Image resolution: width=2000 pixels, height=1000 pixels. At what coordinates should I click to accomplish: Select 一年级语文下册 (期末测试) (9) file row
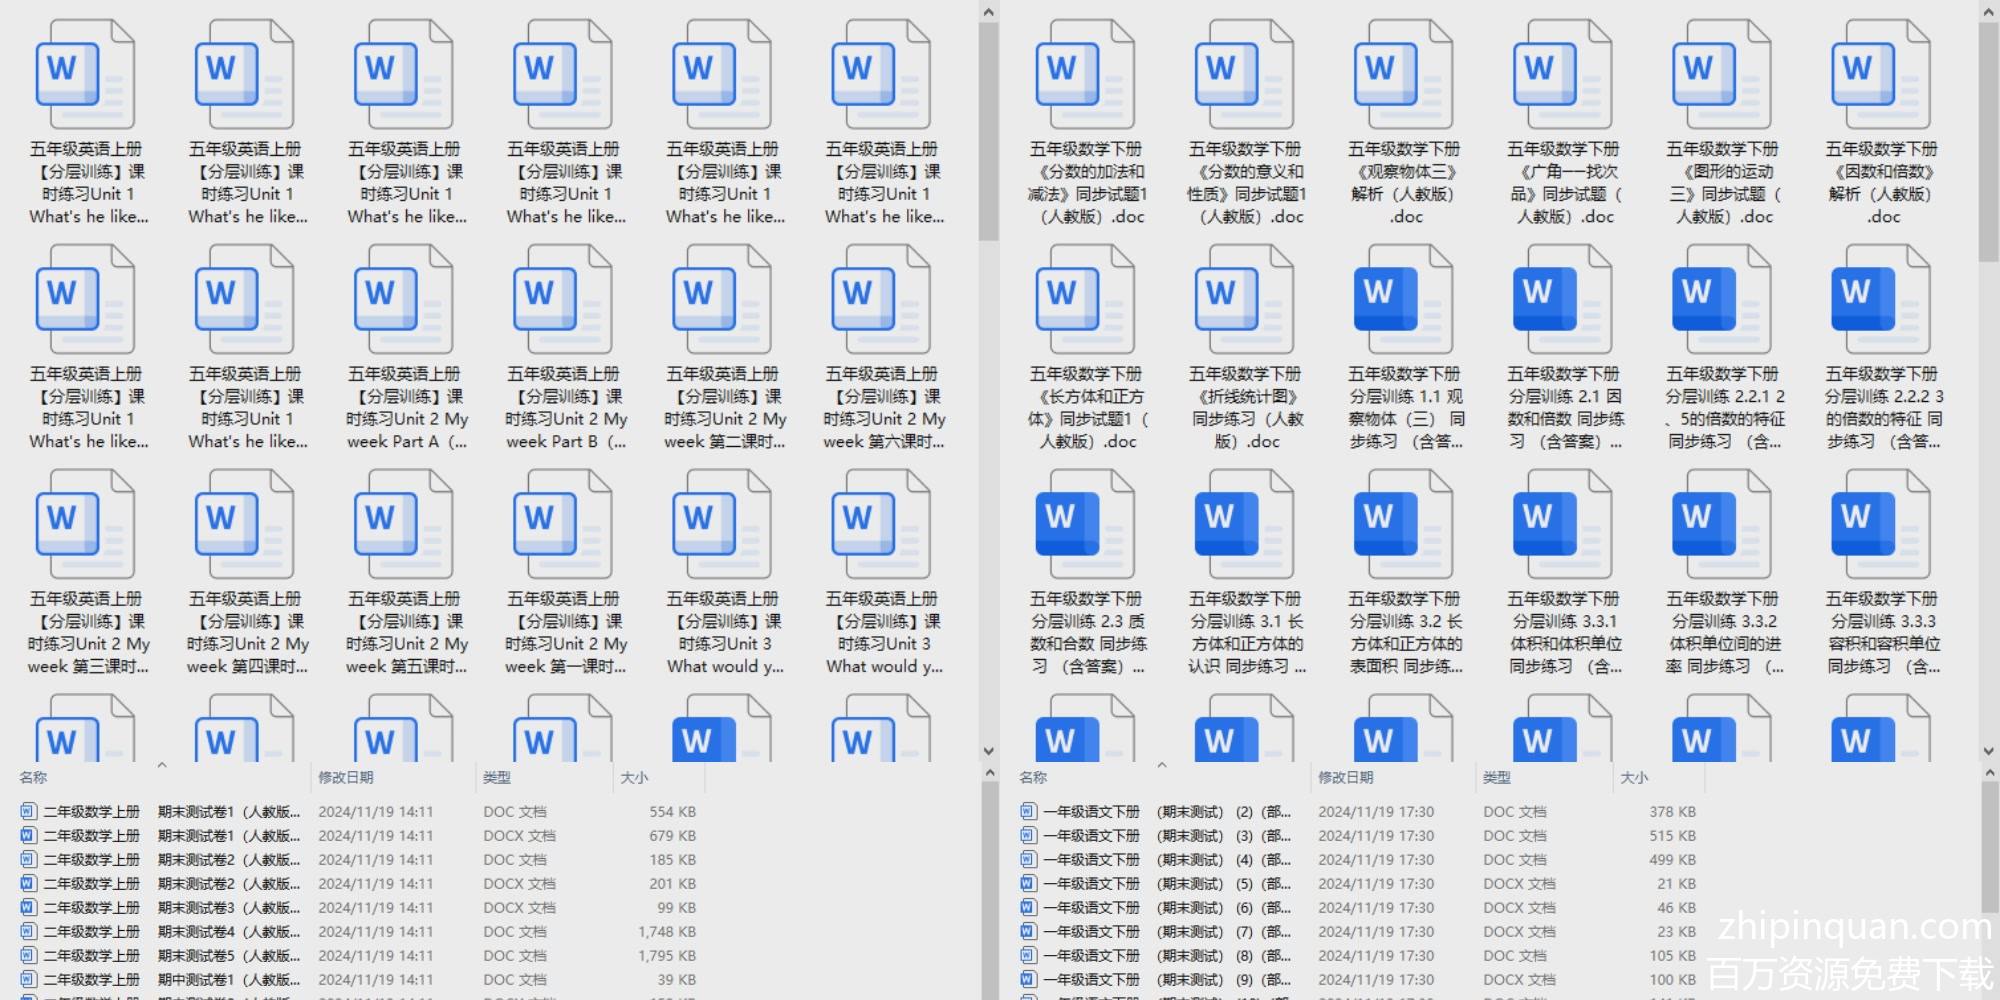pyautogui.click(x=1358, y=980)
